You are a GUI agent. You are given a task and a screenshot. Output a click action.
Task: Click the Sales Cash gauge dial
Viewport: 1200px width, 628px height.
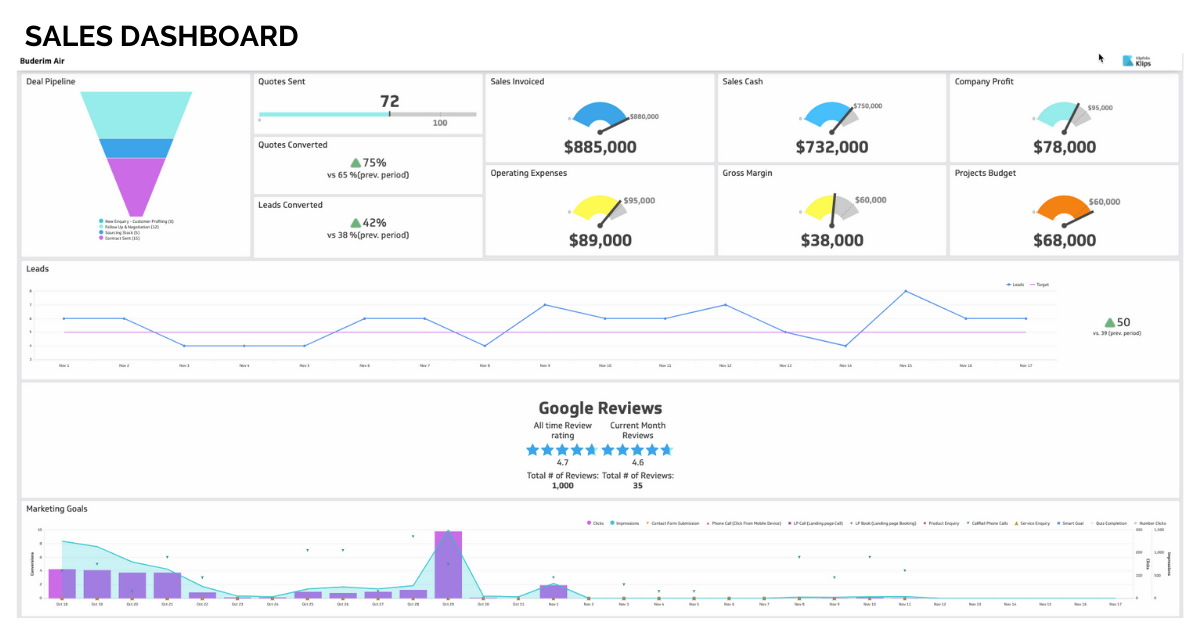(831, 115)
